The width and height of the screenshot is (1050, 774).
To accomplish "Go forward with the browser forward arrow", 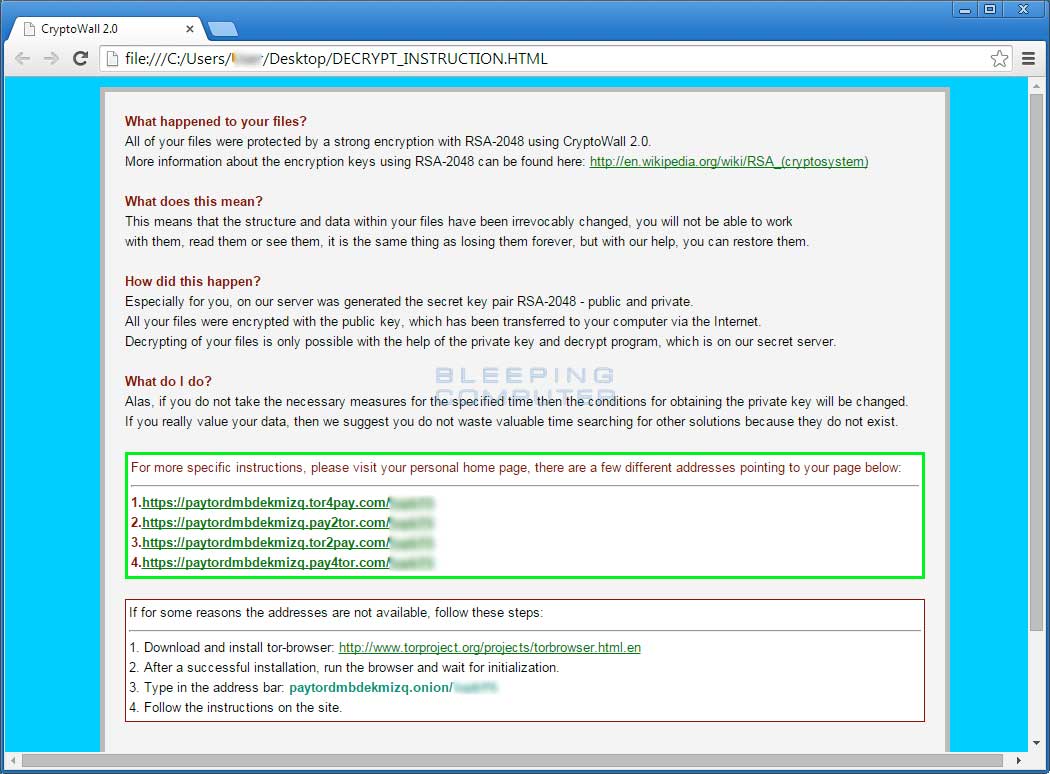I will coord(52,59).
